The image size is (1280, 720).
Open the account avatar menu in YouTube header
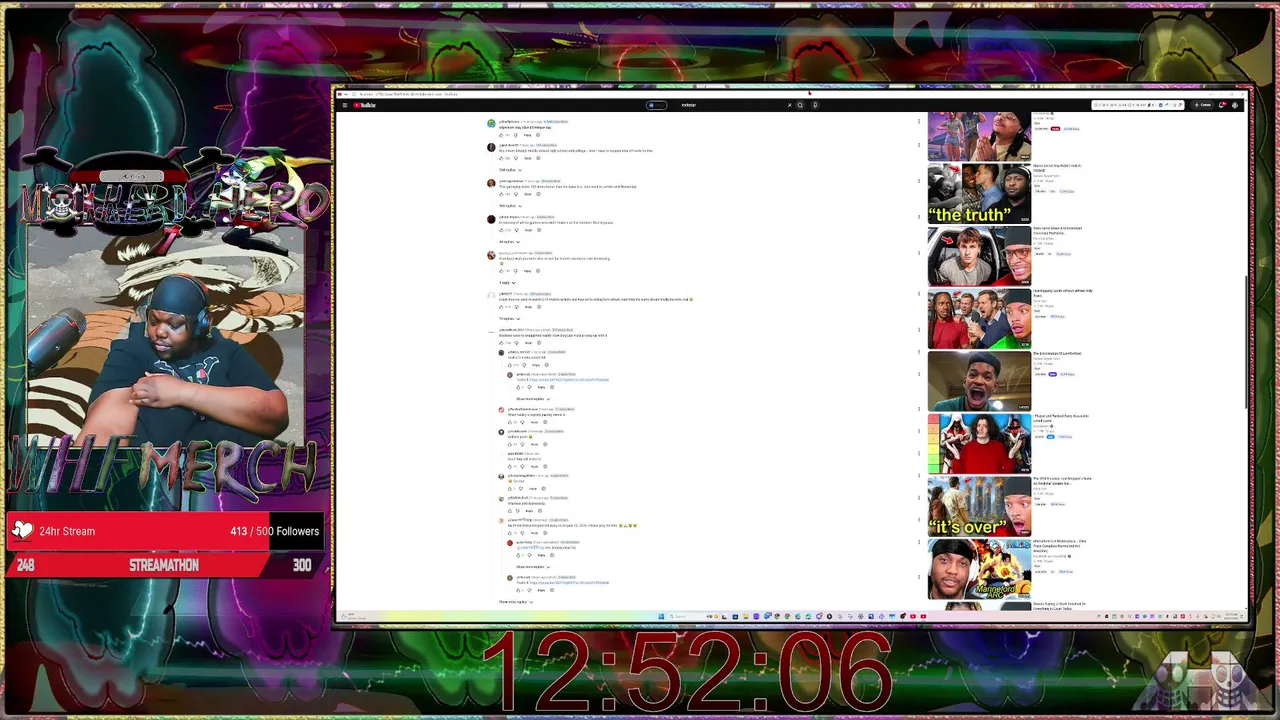[x=1236, y=105]
